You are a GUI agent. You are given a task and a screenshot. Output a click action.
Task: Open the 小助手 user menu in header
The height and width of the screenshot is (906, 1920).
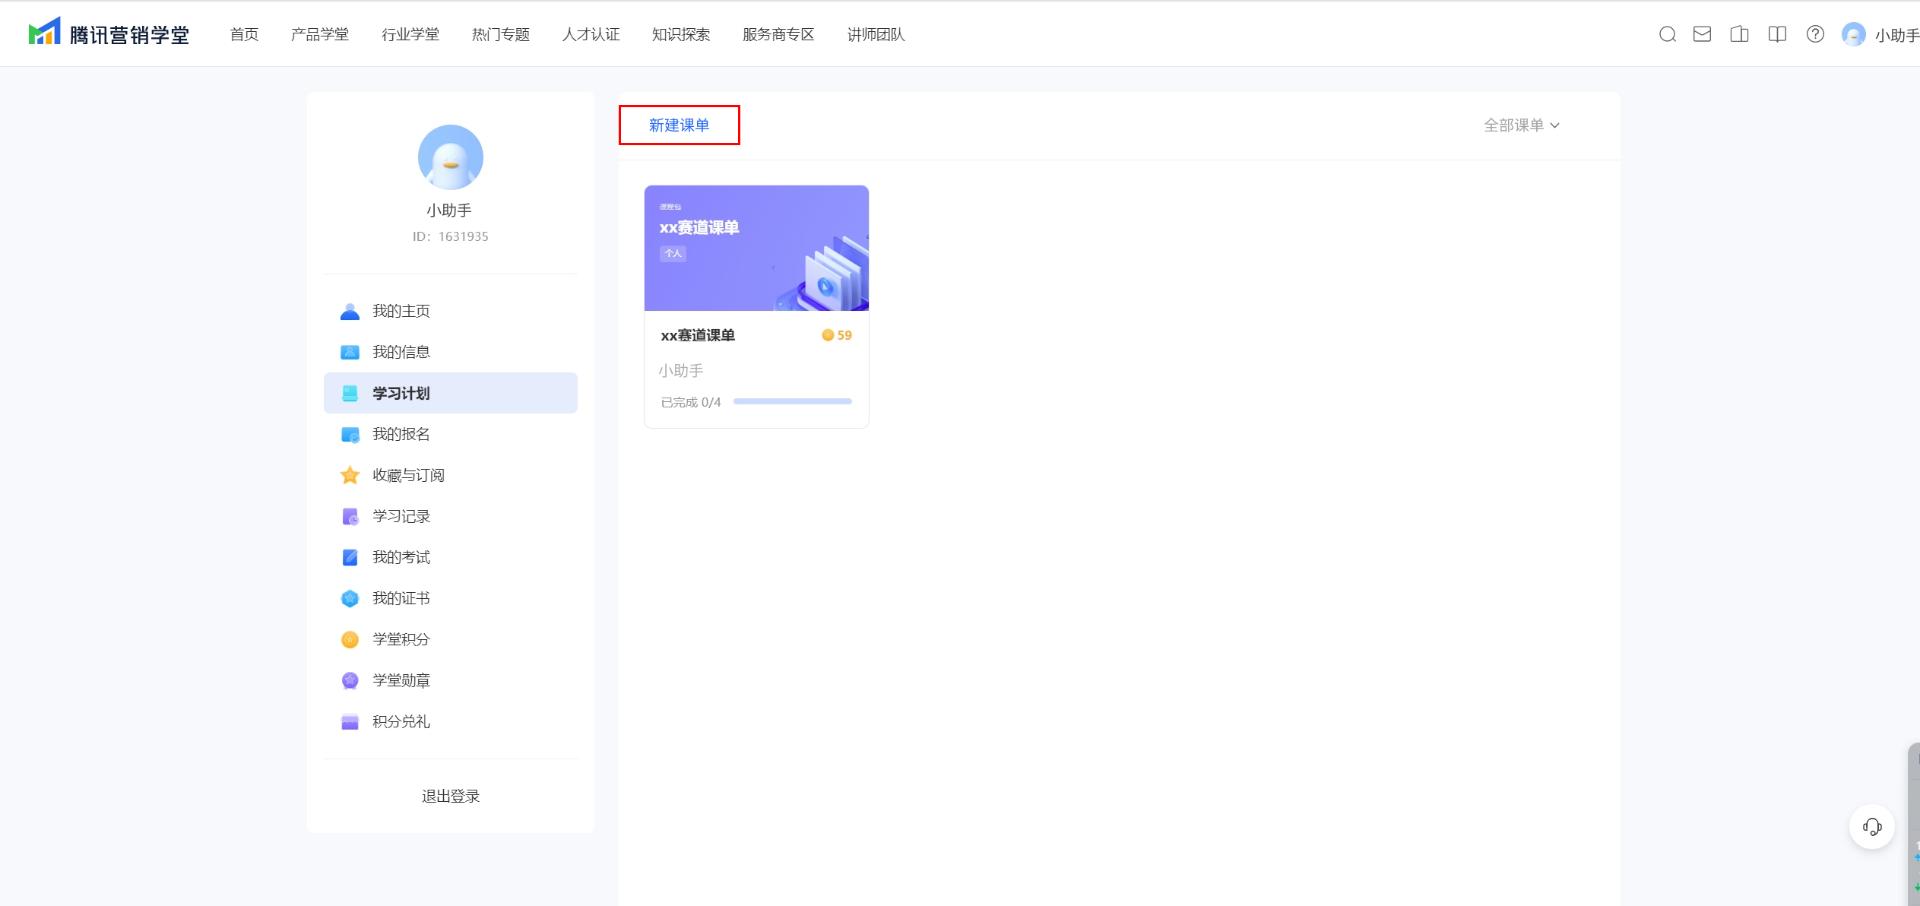(x=1880, y=35)
